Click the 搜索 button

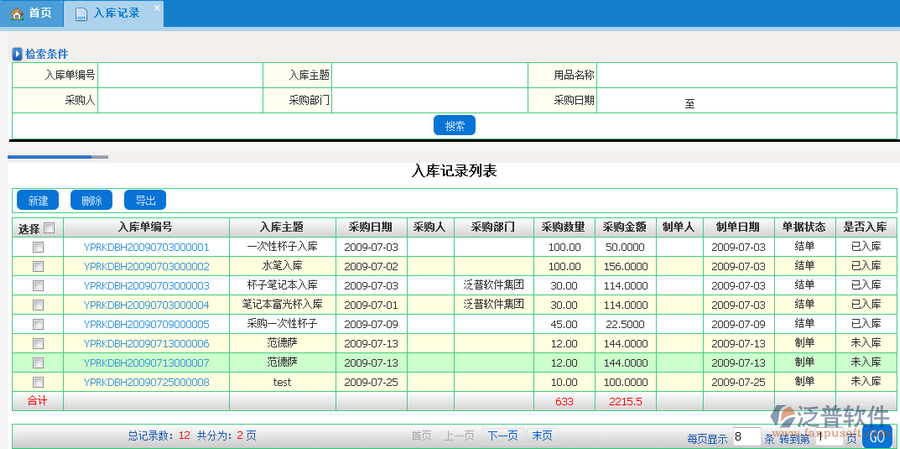(x=454, y=125)
